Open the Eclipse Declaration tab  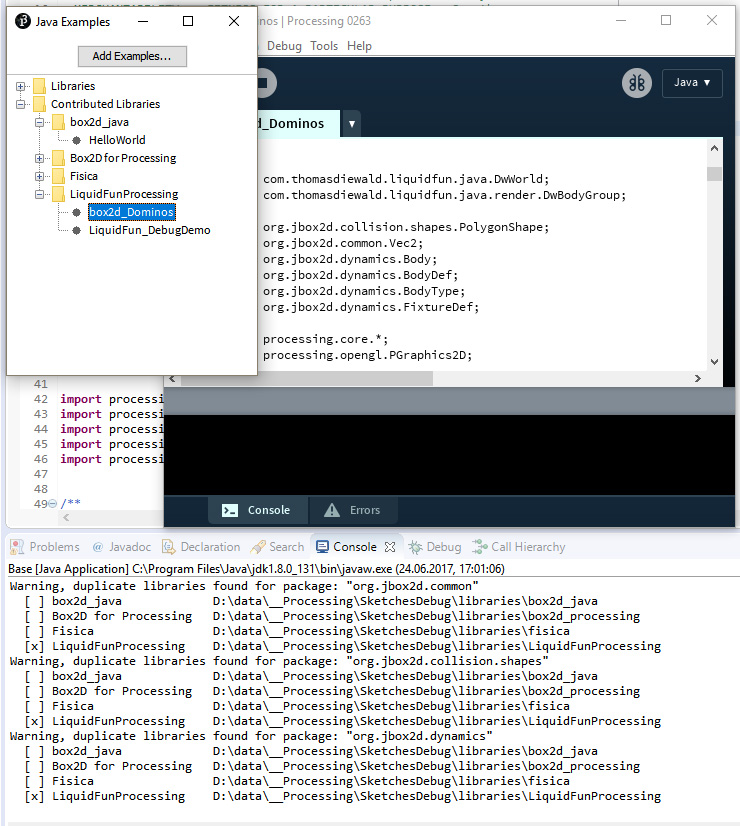coord(201,547)
